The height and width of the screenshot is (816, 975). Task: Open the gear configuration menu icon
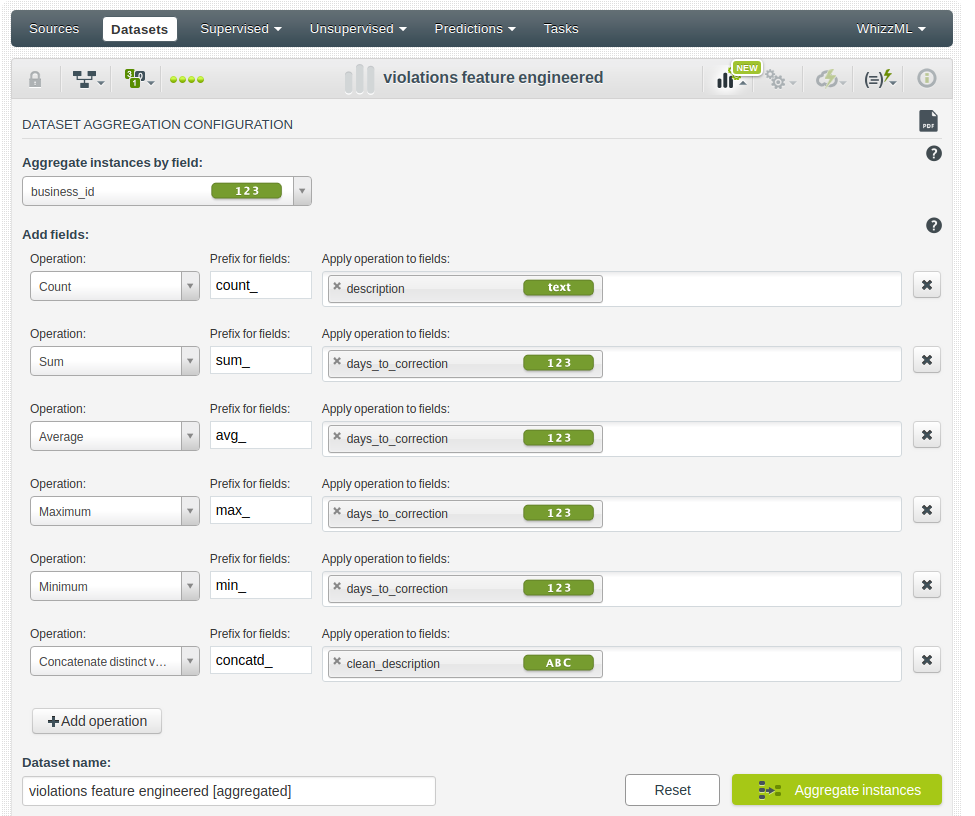click(x=779, y=79)
